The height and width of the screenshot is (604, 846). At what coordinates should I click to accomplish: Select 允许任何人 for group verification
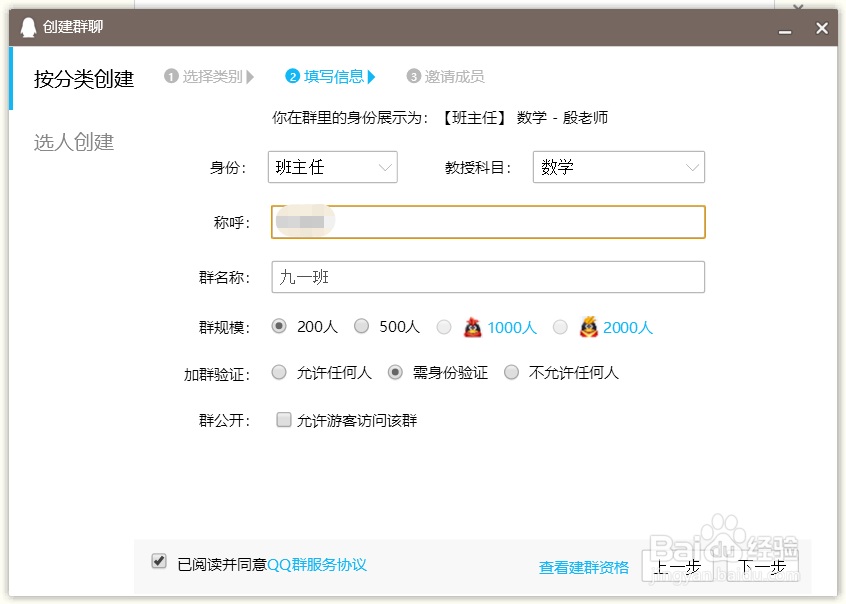coord(279,372)
